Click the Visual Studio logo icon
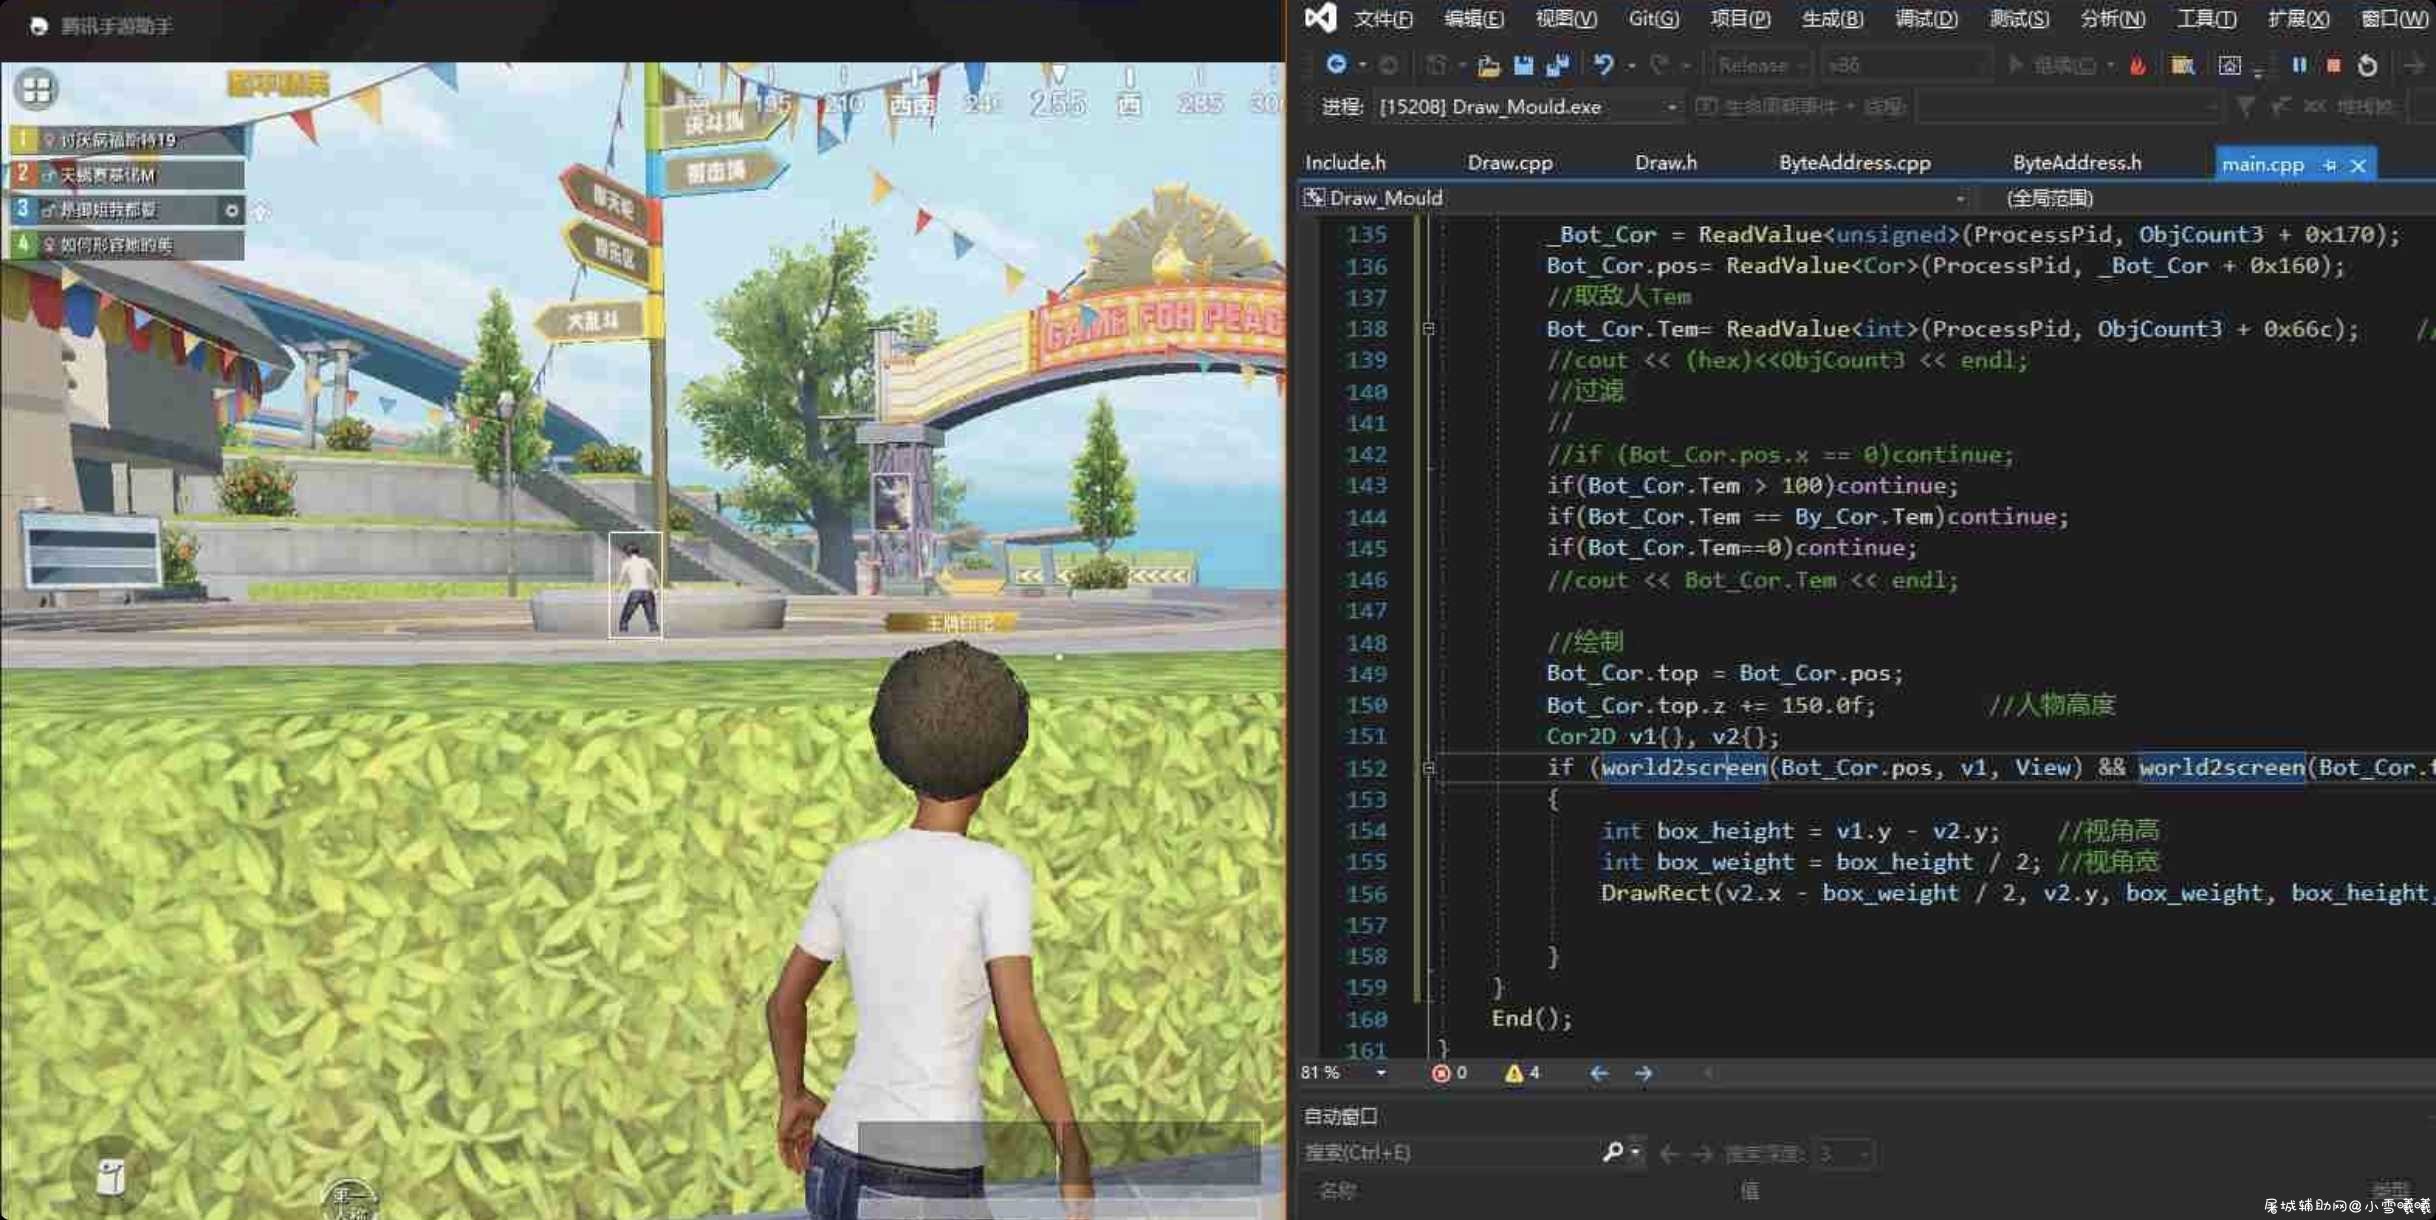The width and height of the screenshot is (2436, 1220). [x=1320, y=17]
